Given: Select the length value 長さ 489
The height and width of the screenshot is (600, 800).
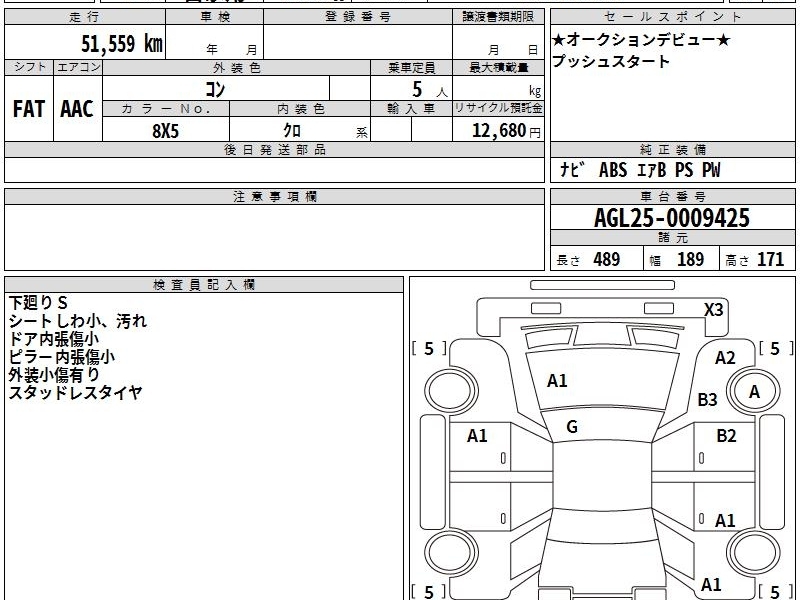Looking at the screenshot, I should click(588, 260).
